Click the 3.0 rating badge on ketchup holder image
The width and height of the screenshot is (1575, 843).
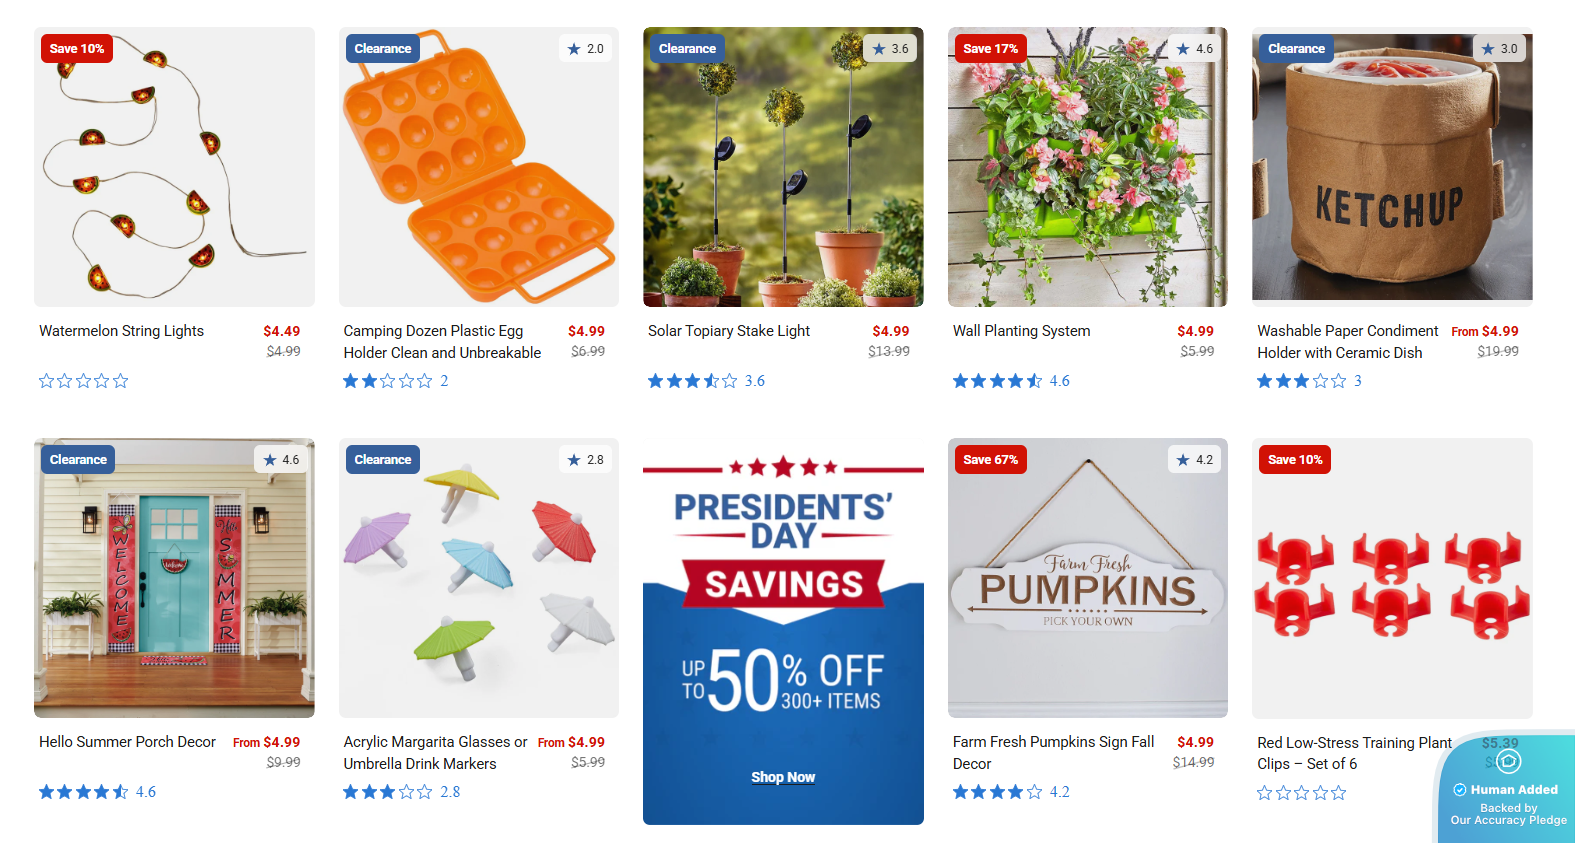1499,49
